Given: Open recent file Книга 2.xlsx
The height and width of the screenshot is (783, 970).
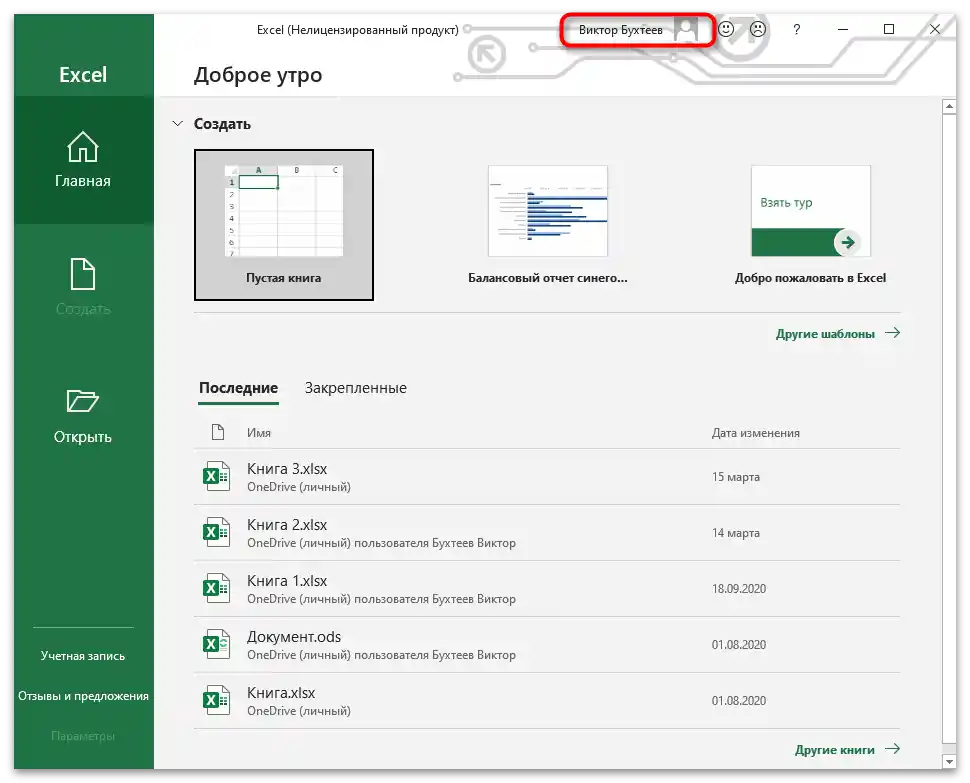Looking at the screenshot, I should 547,533.
